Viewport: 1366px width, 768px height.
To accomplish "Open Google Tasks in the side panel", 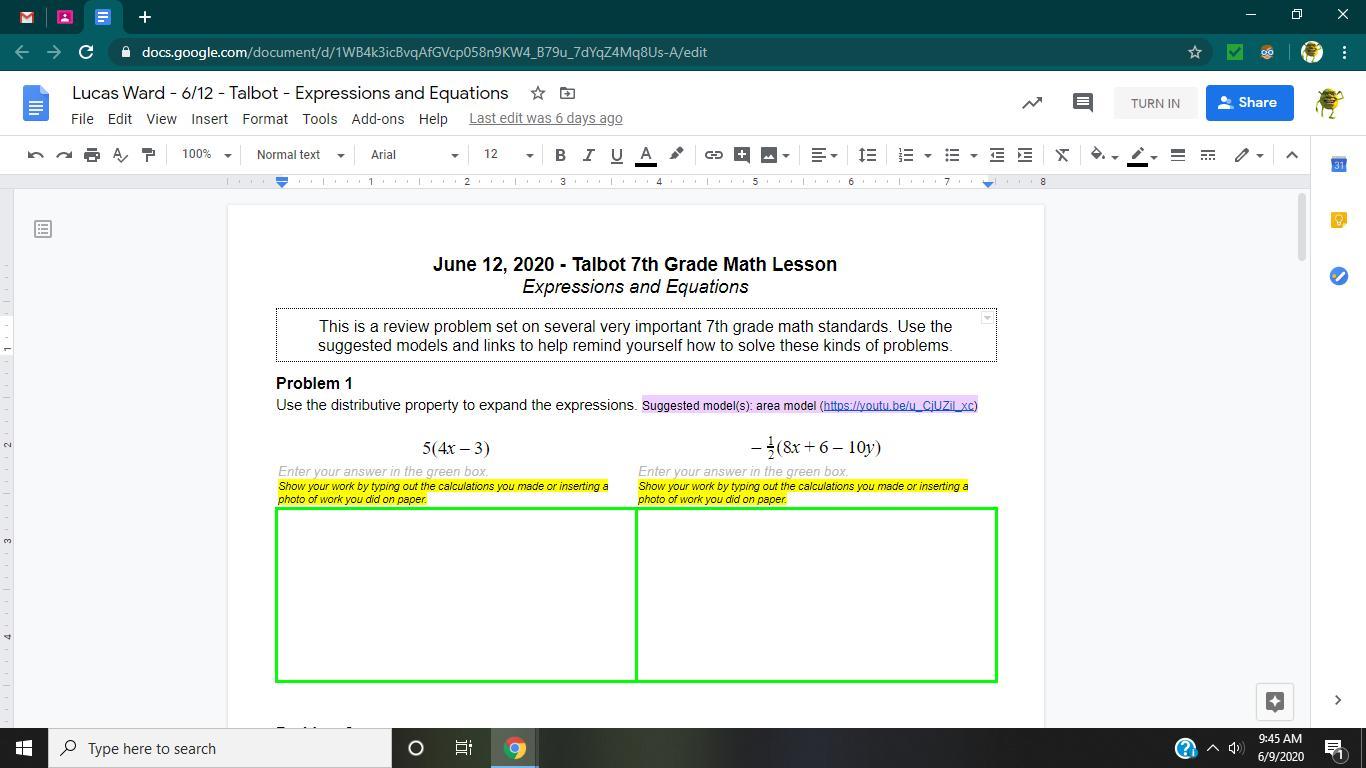I will point(1338,276).
